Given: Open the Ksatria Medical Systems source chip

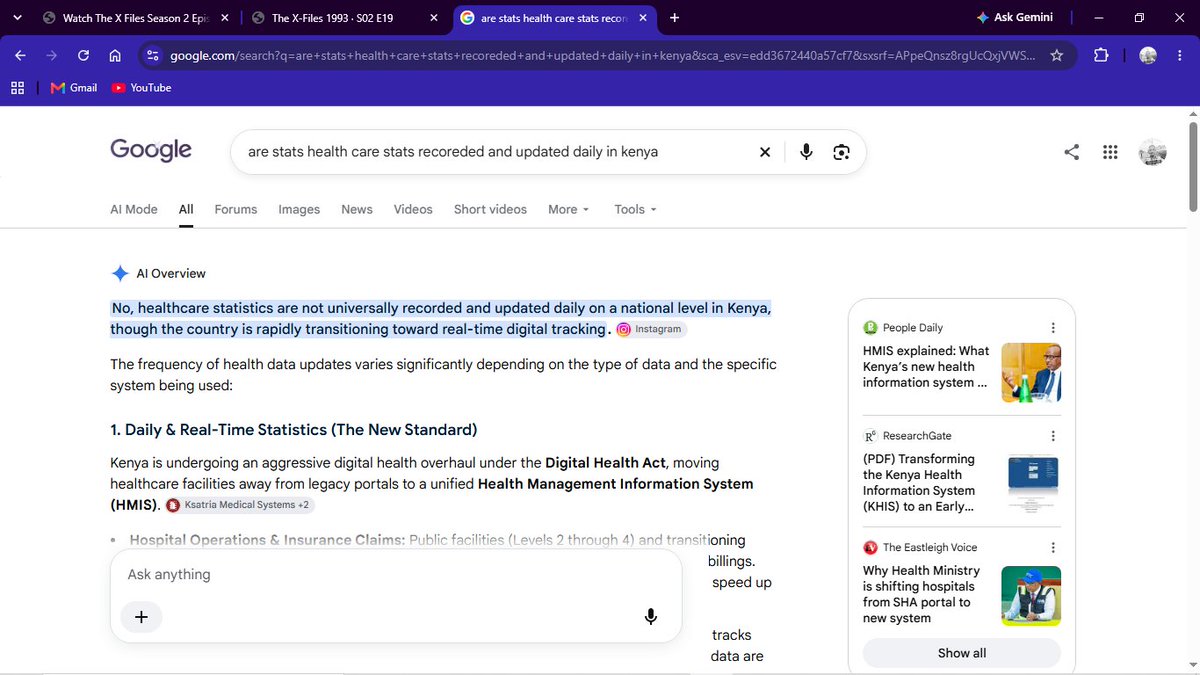Looking at the screenshot, I should pos(240,505).
